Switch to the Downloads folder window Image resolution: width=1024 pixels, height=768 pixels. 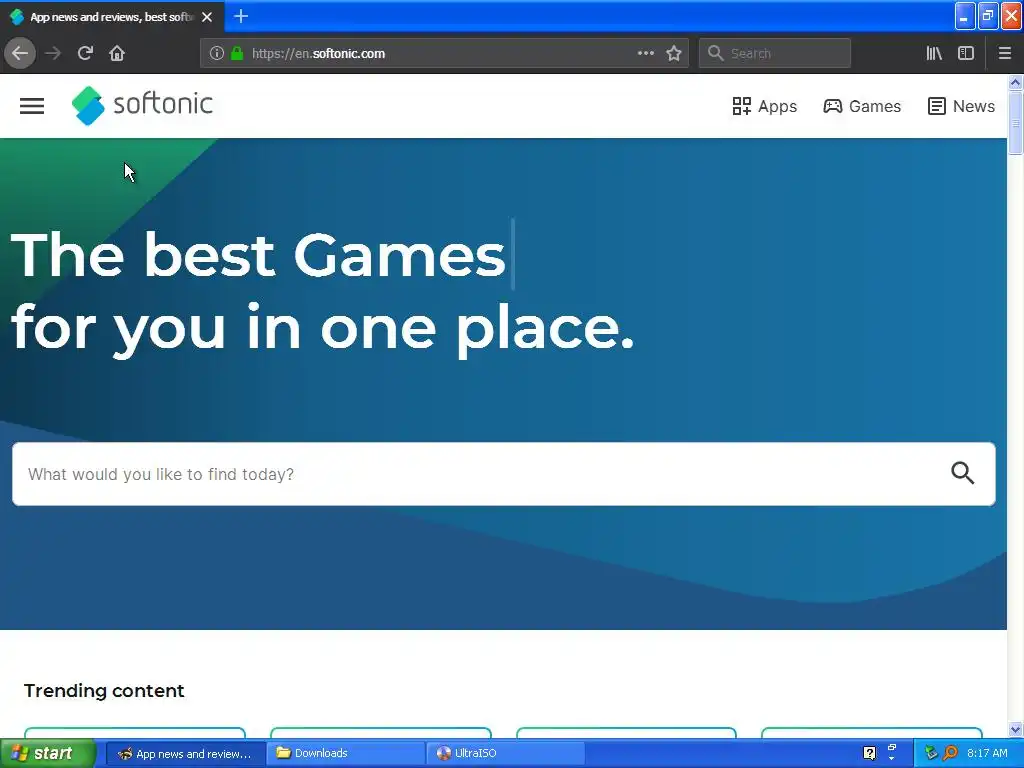[x=345, y=754]
